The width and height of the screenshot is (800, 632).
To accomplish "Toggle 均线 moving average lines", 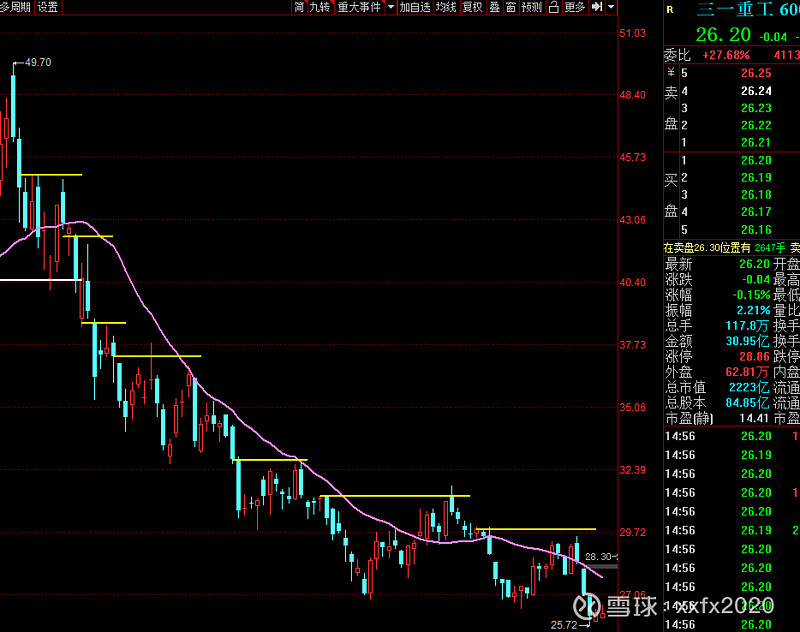I will [x=446, y=7].
